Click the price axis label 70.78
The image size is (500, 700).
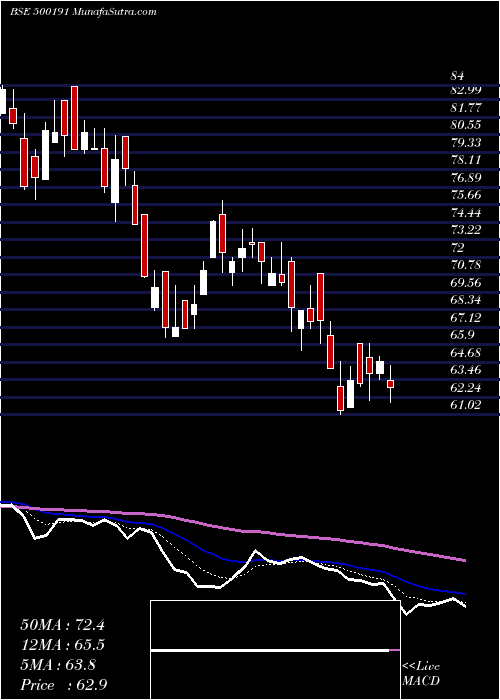(x=466, y=265)
